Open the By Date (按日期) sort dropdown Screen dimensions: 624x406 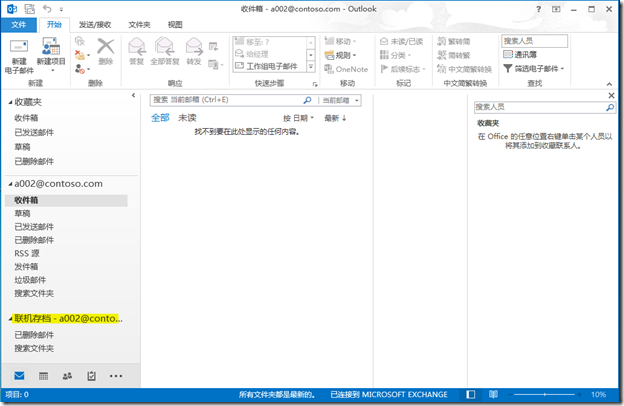298,118
